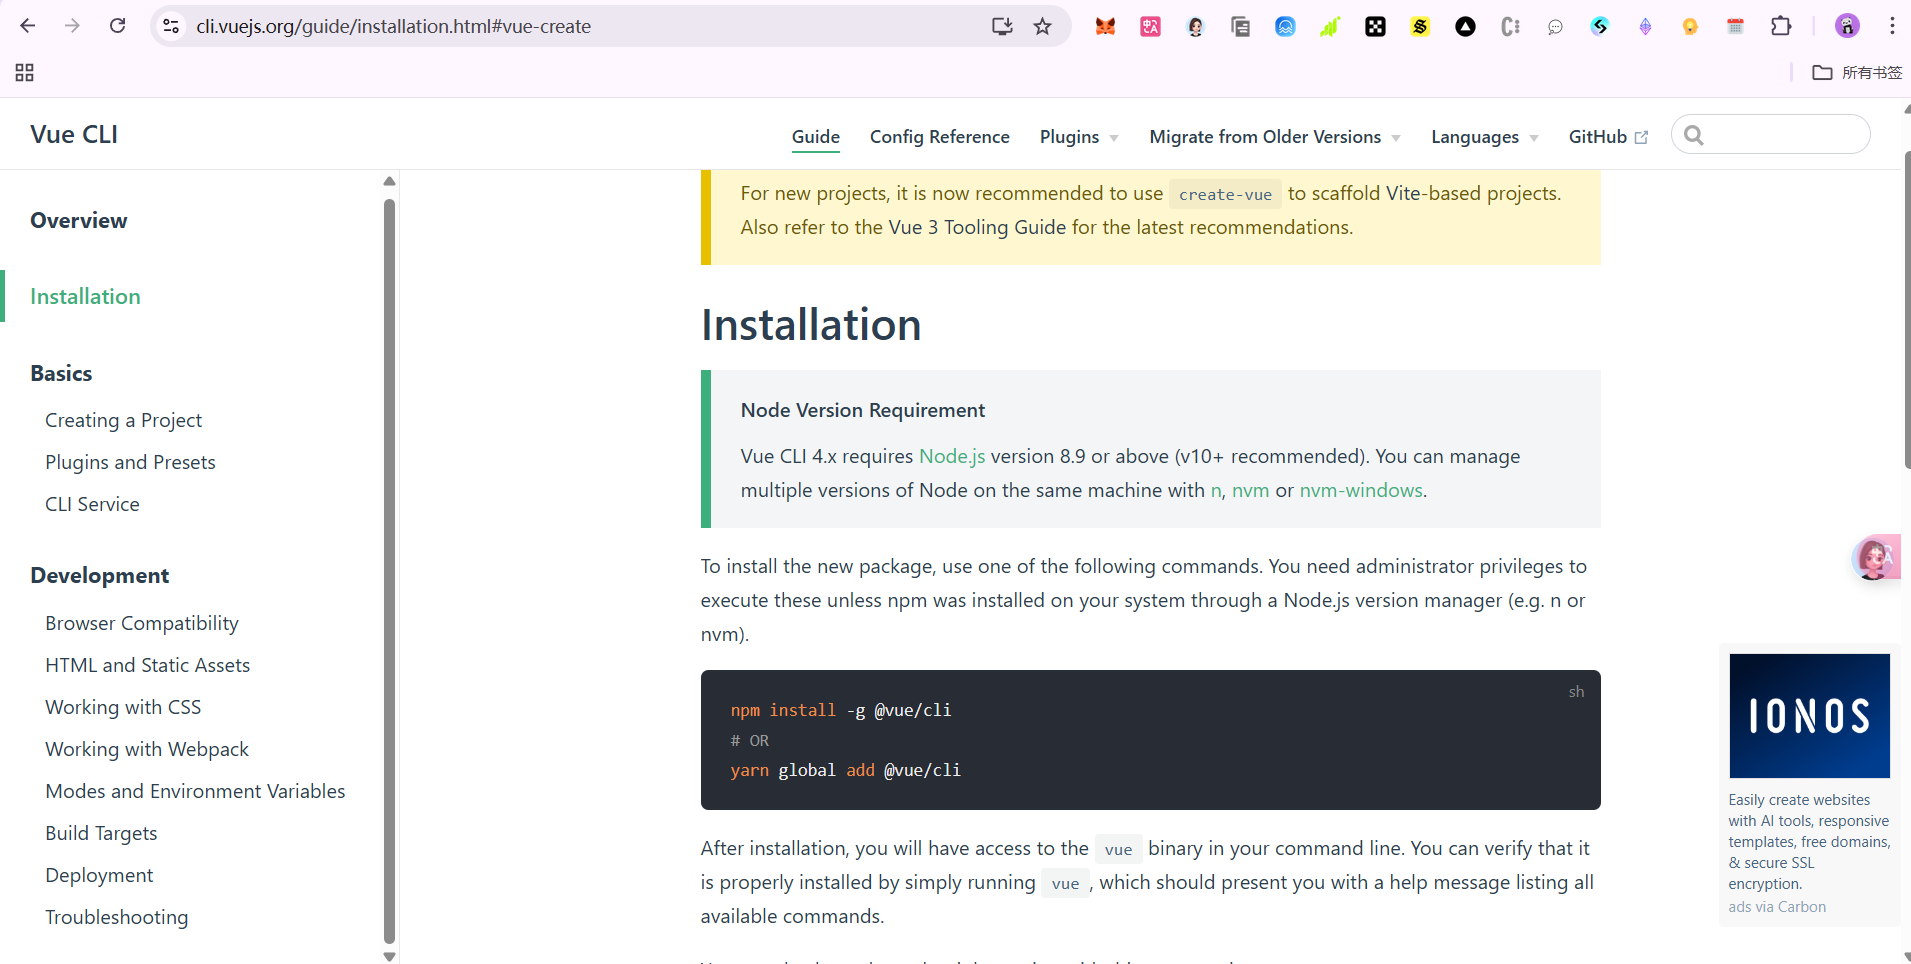Reload the current page
This screenshot has width=1911, height=964.
[117, 26]
